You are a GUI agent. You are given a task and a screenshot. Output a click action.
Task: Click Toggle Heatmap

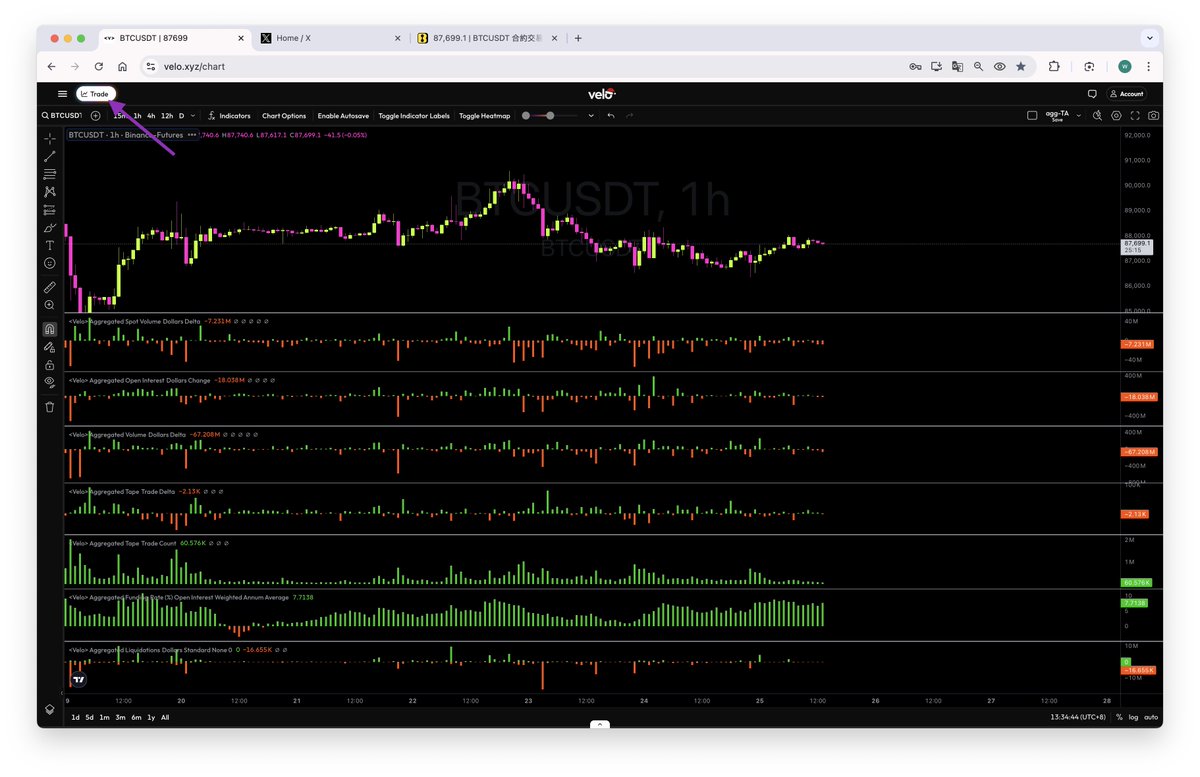click(484, 116)
